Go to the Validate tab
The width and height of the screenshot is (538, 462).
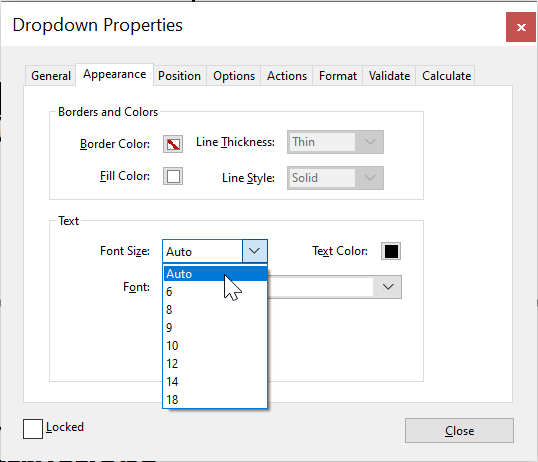tap(389, 76)
